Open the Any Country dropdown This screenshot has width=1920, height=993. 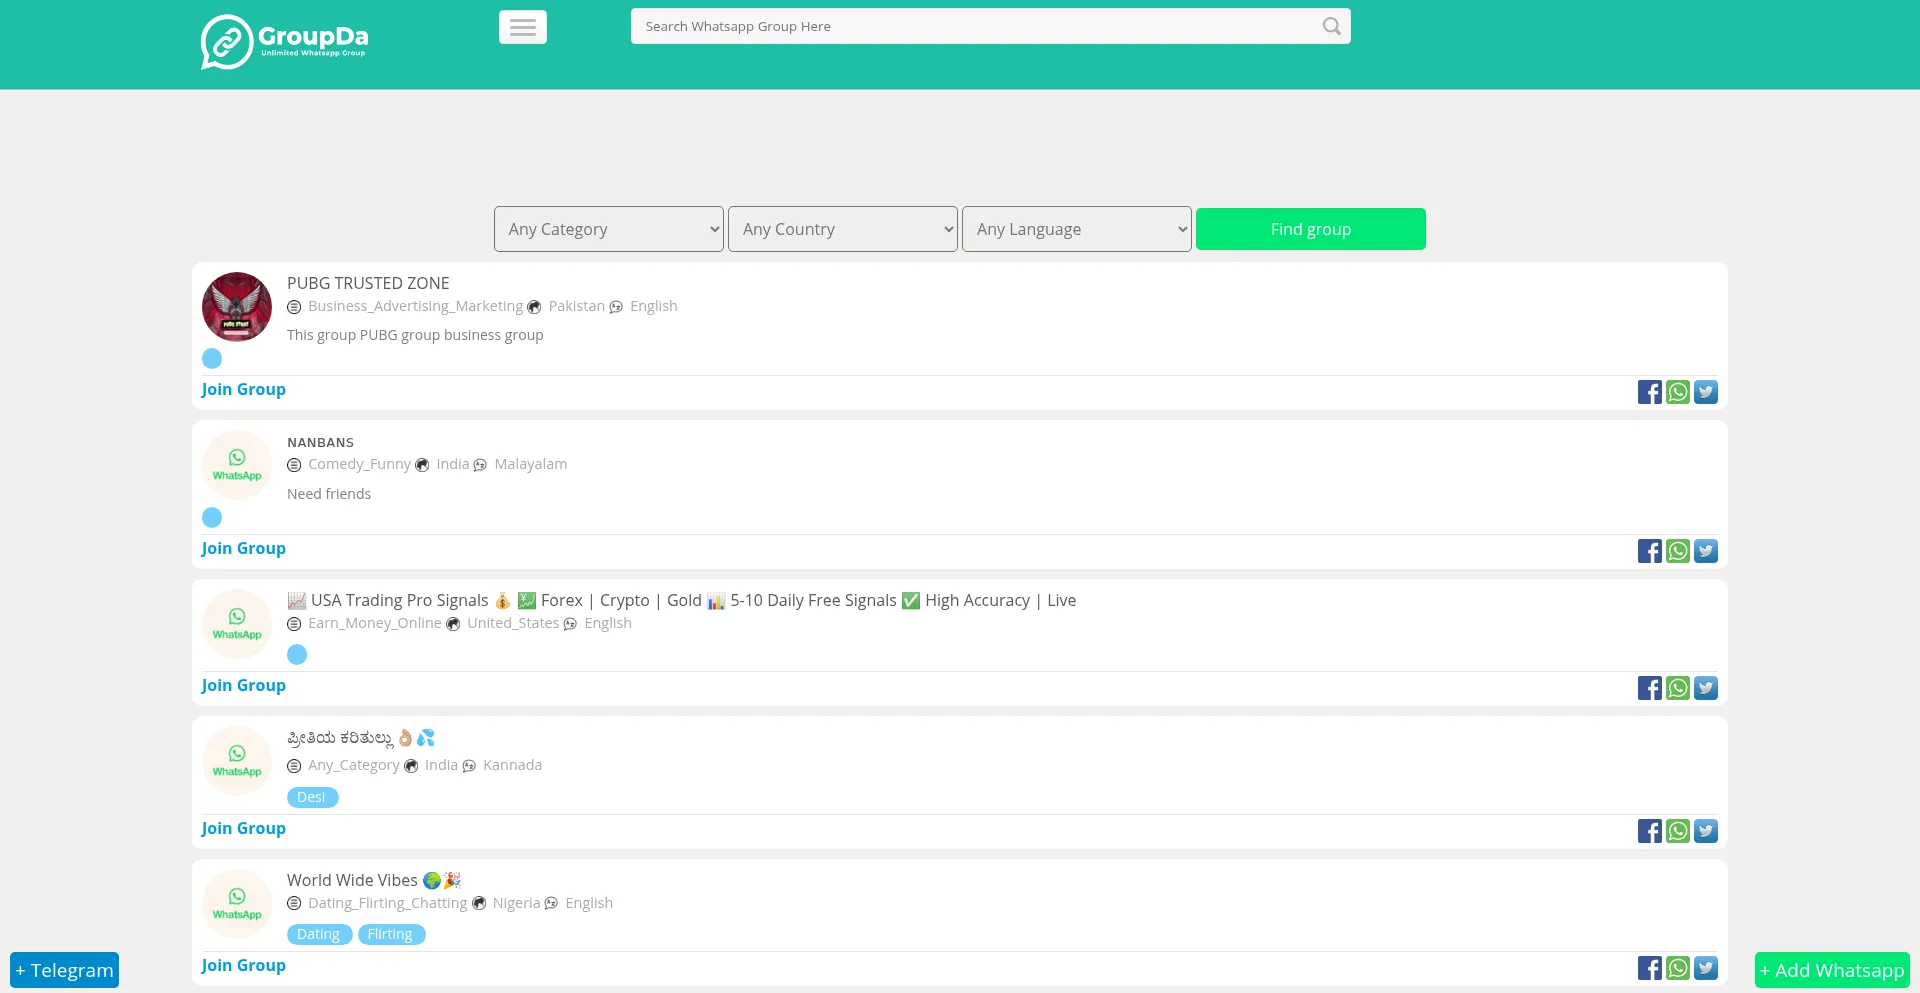[x=843, y=229]
